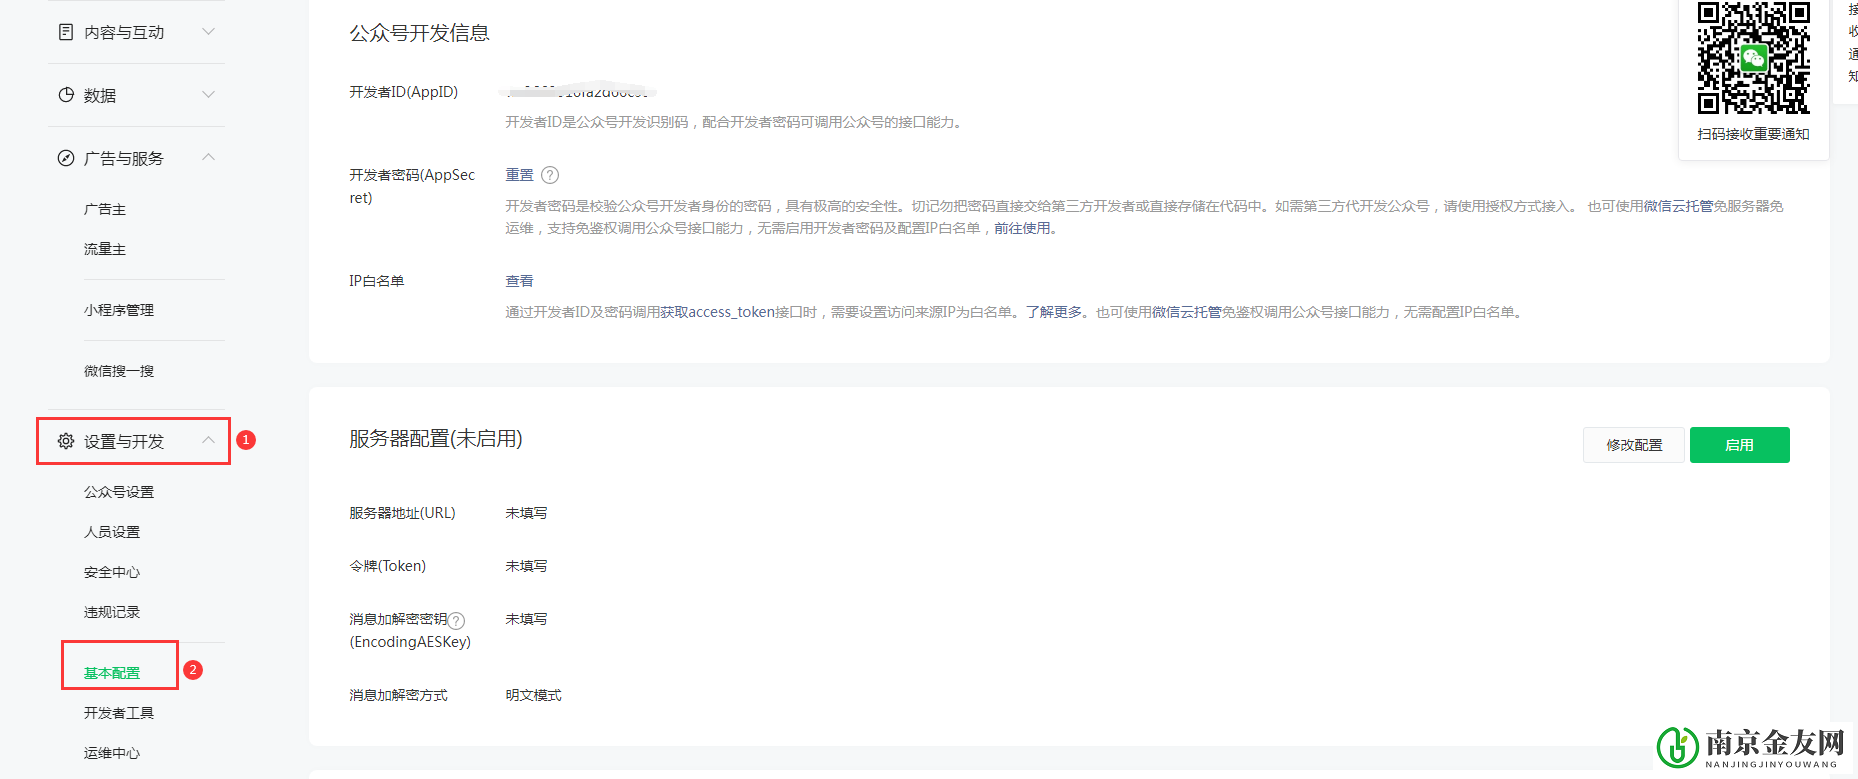This screenshot has height=779, width=1858.
Task: Click help icon beside 消息加解密密钥
Action: (x=456, y=620)
